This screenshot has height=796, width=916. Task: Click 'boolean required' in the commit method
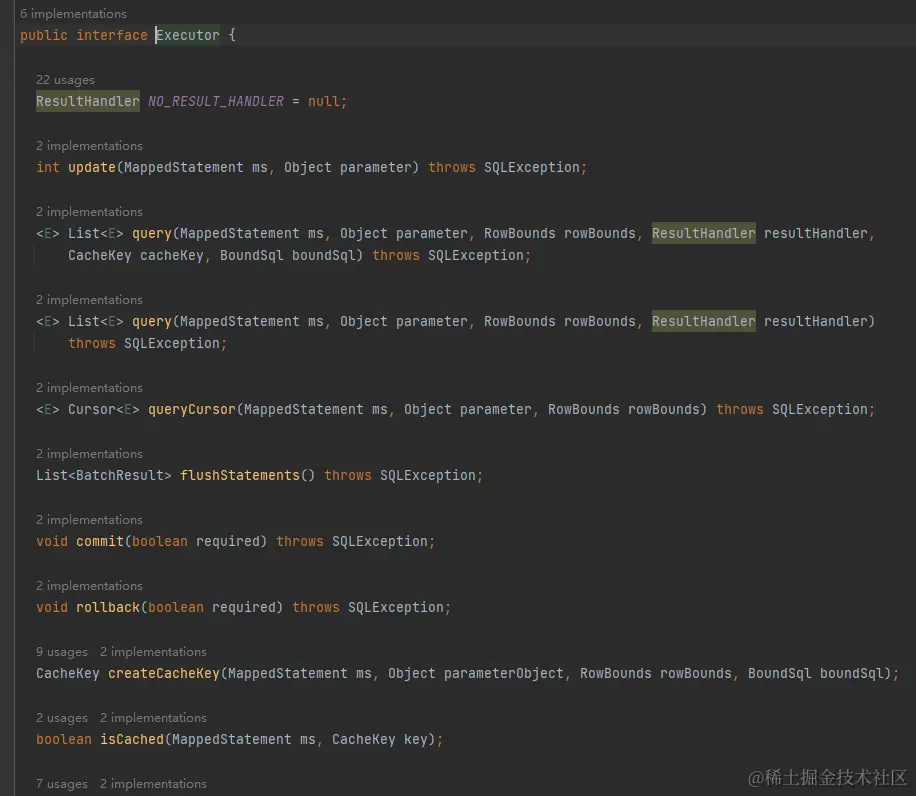(196, 541)
